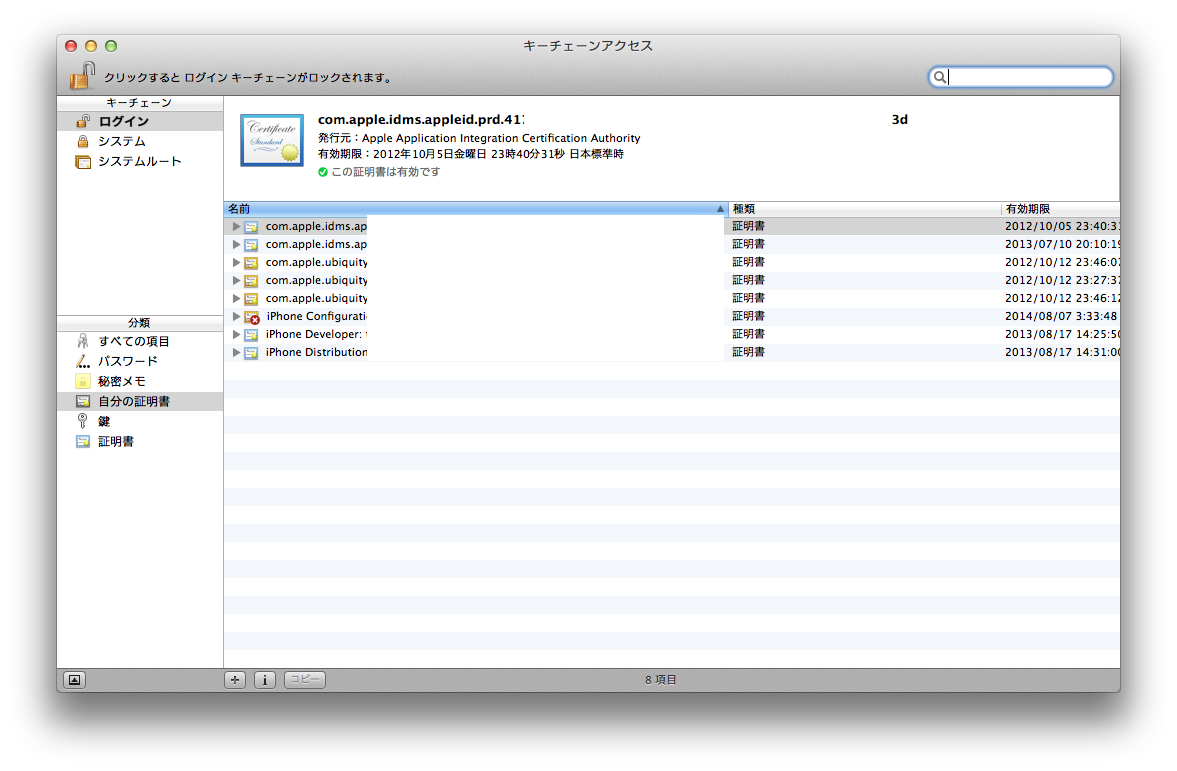1177x771 pixels.
Task: Focus the keychain search field
Action: pyautogui.click(x=1021, y=77)
